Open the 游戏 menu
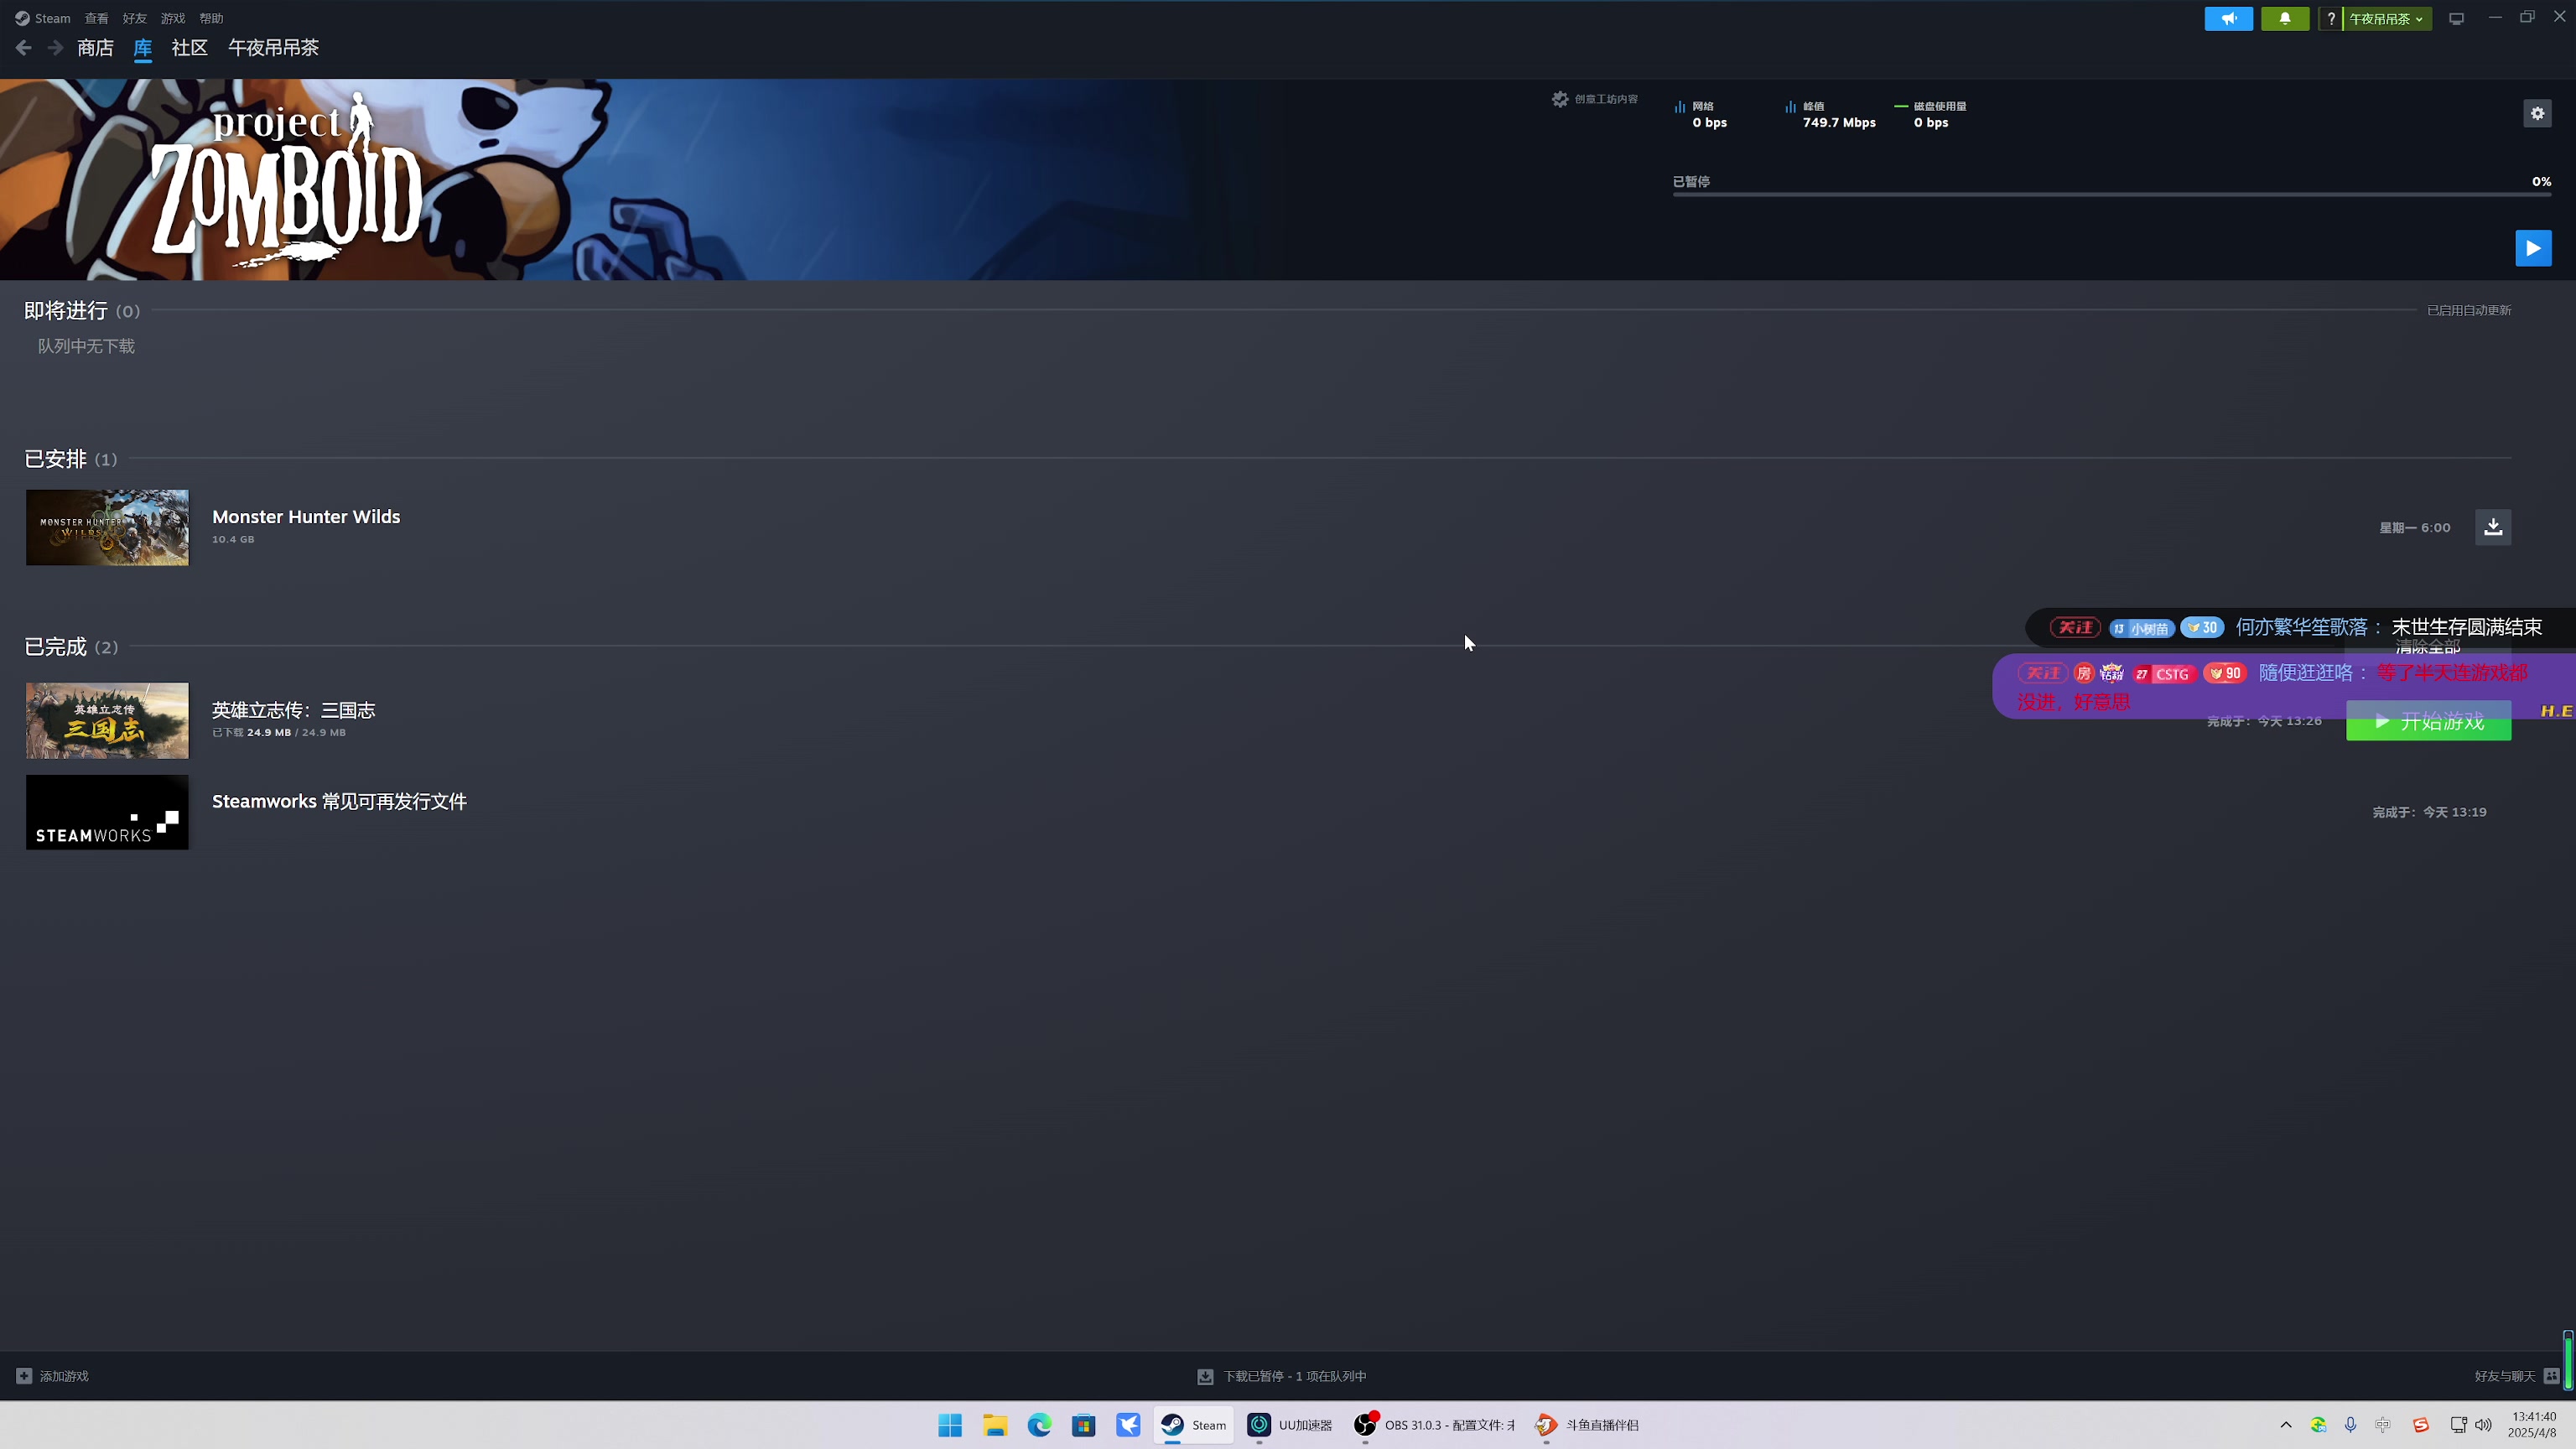Viewport: 2576px width, 1449px height. [x=173, y=18]
